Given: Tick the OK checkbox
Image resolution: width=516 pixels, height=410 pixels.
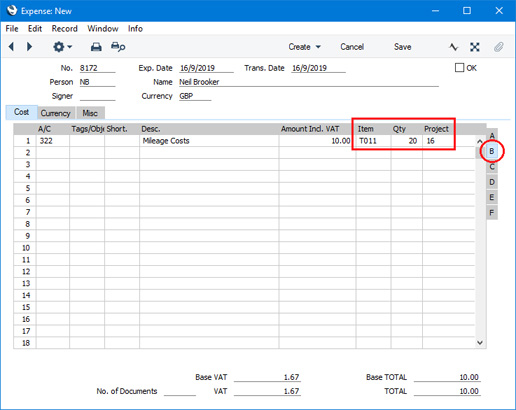Looking at the screenshot, I should click(459, 68).
